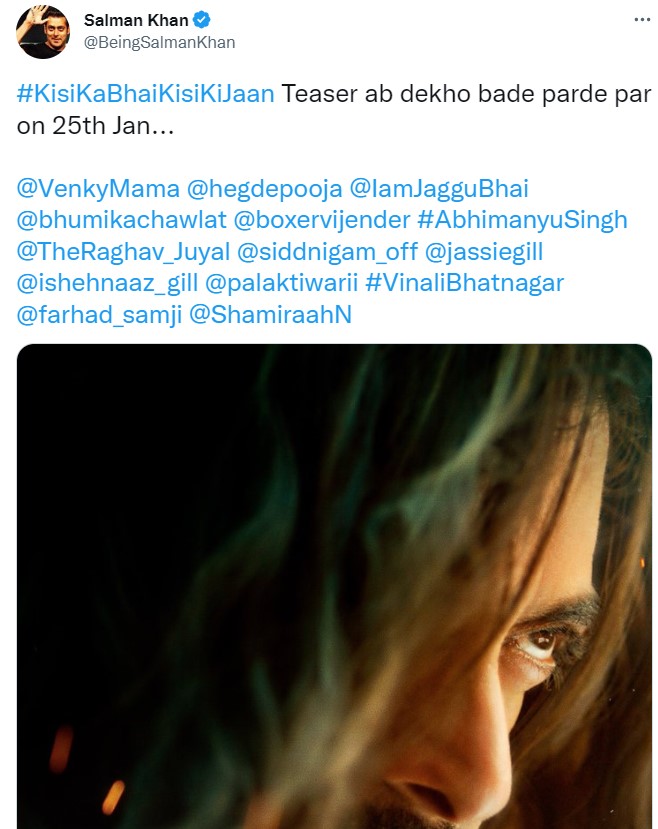Visit the @VenkyMama mention
Viewport: 658px width, 829px height.
(98, 189)
